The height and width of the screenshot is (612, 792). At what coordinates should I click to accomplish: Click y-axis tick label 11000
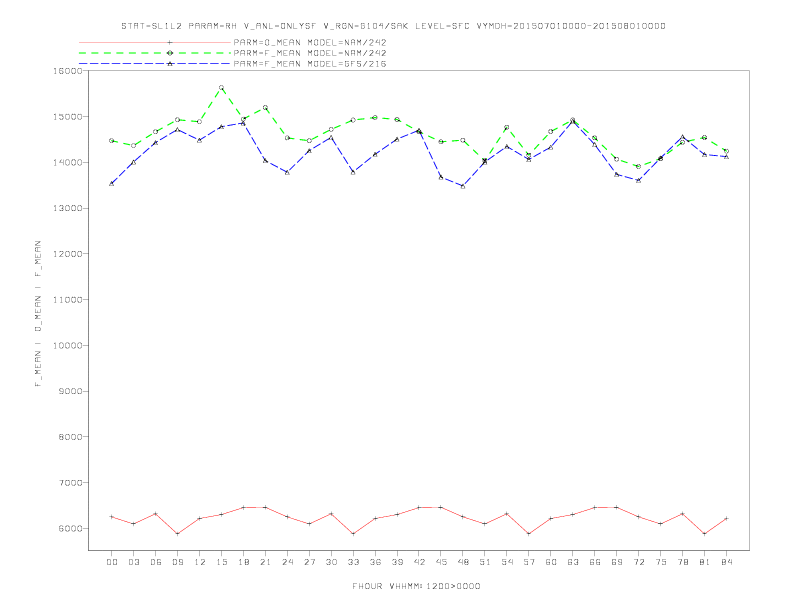(x=67, y=299)
